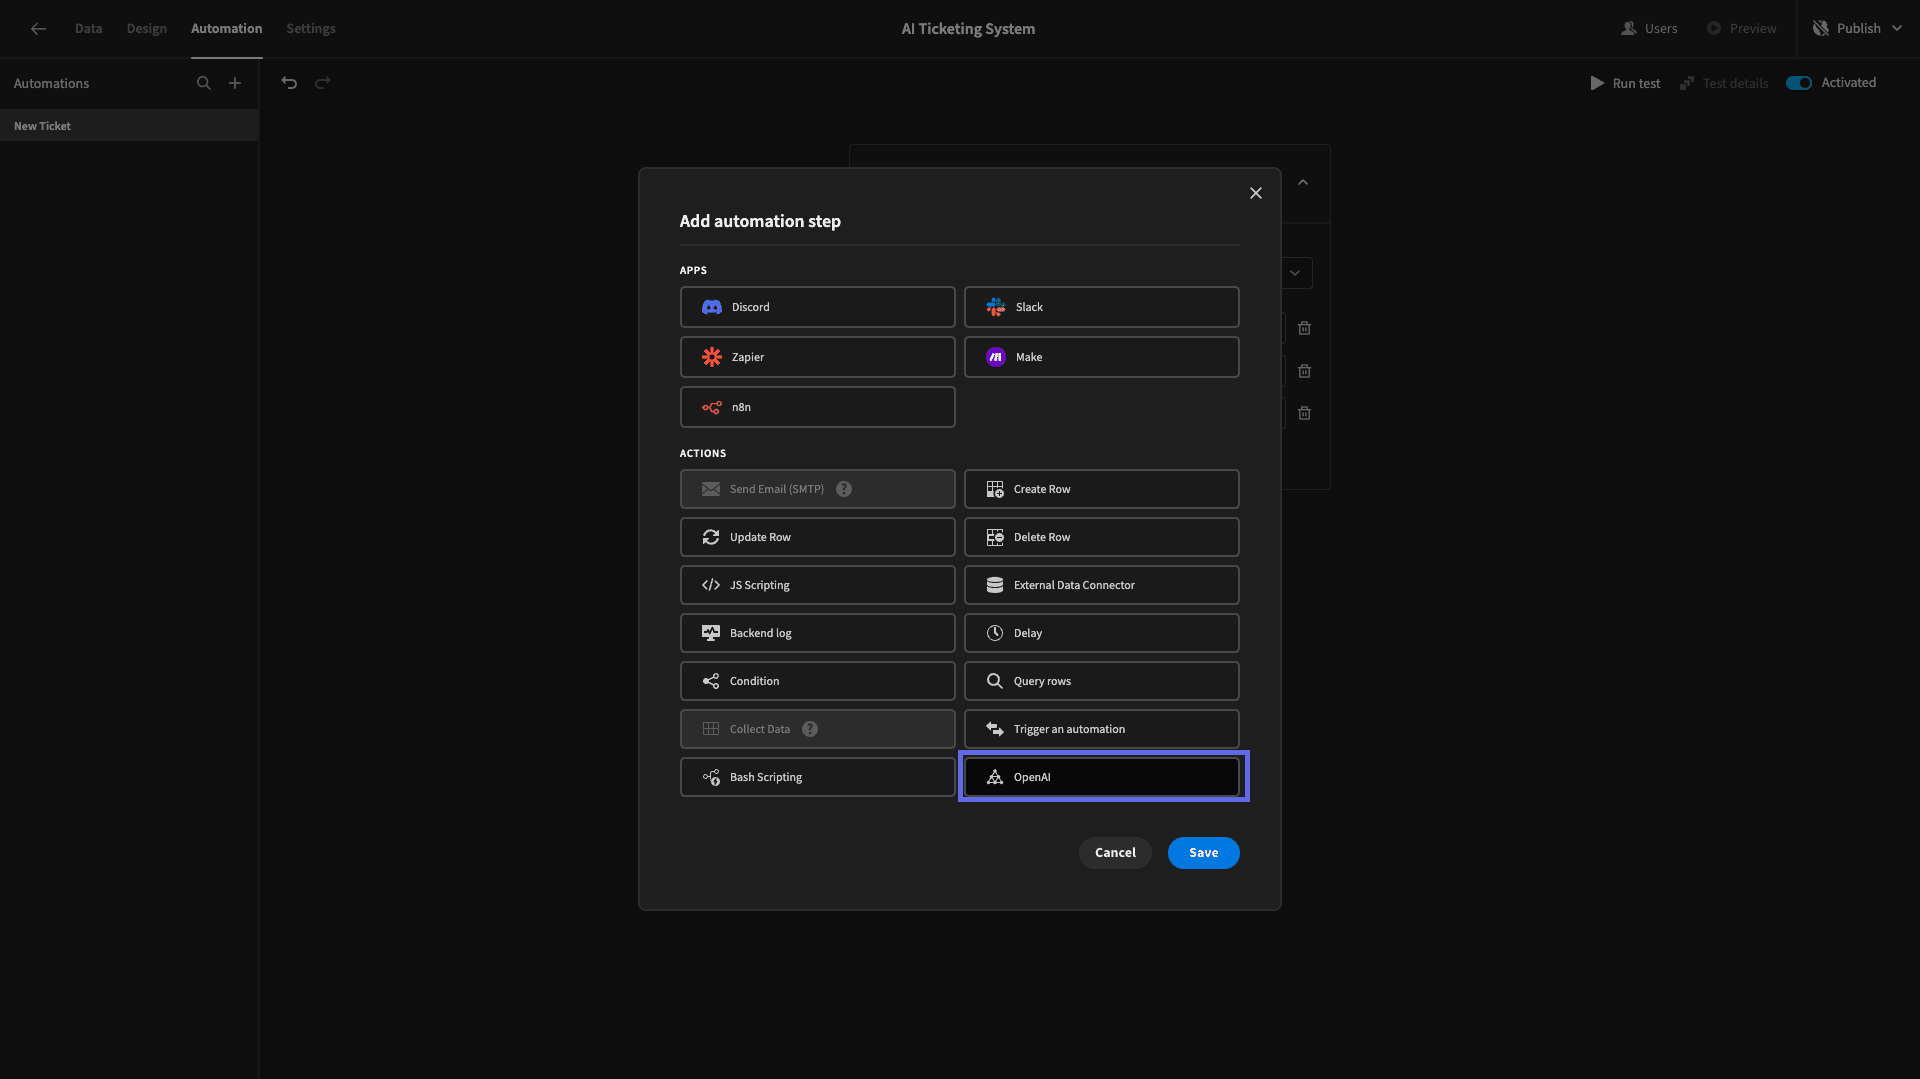Redo the last change

(322, 83)
